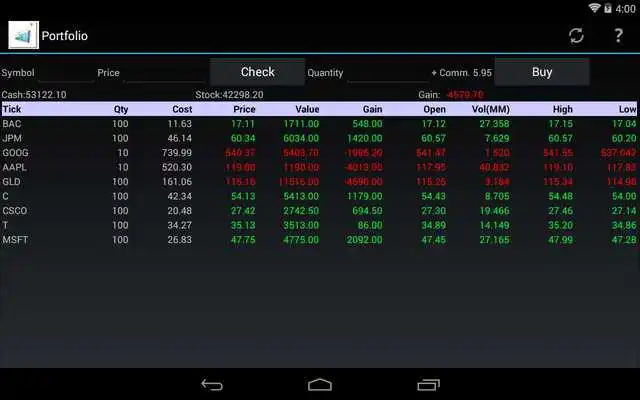Click the 4:00 clock in status bar
Image resolution: width=640 pixels, height=400 pixels.
tap(625, 8)
